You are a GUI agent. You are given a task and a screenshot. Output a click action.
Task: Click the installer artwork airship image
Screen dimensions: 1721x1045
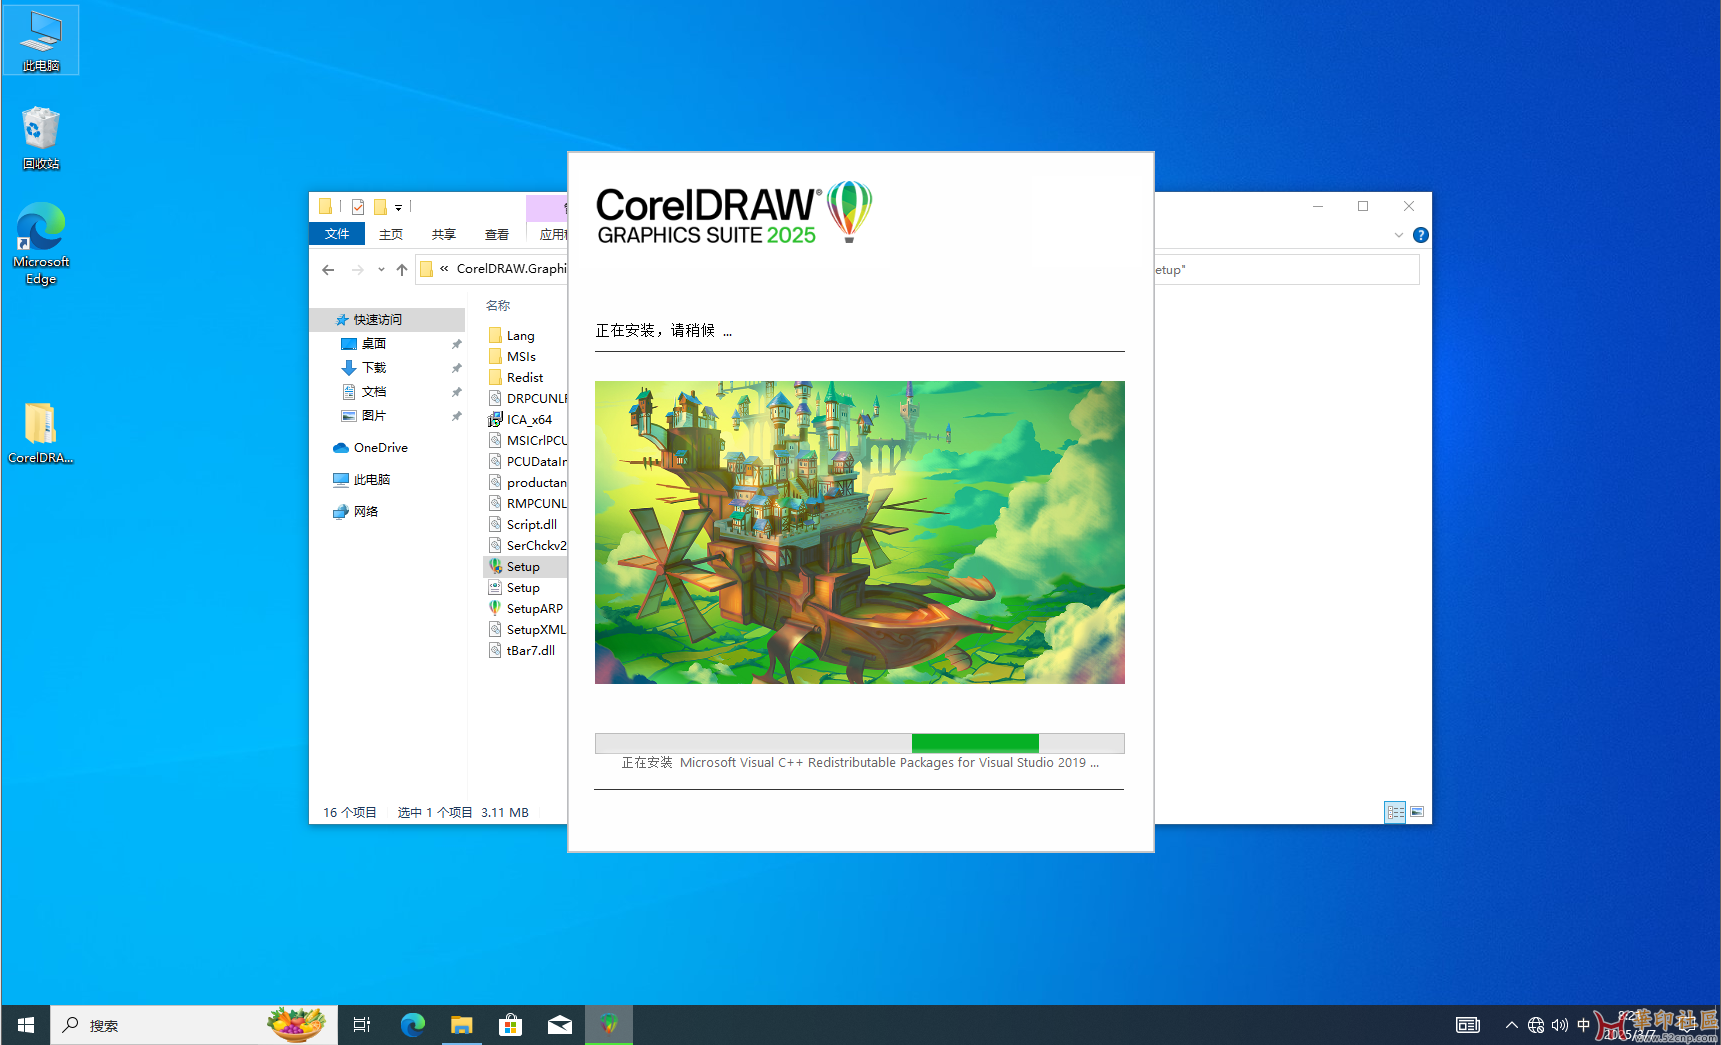[x=860, y=532]
